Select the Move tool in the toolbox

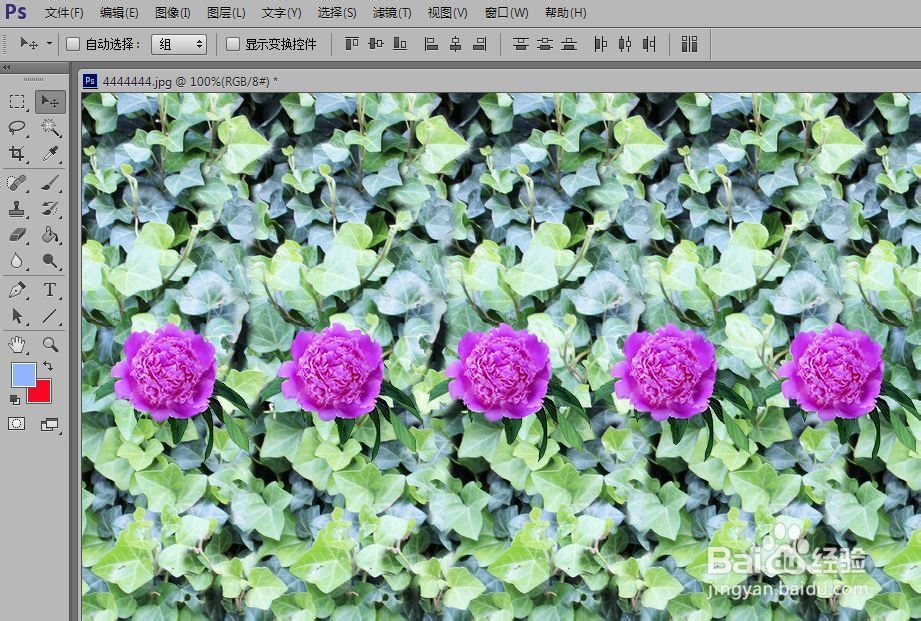[x=50, y=102]
